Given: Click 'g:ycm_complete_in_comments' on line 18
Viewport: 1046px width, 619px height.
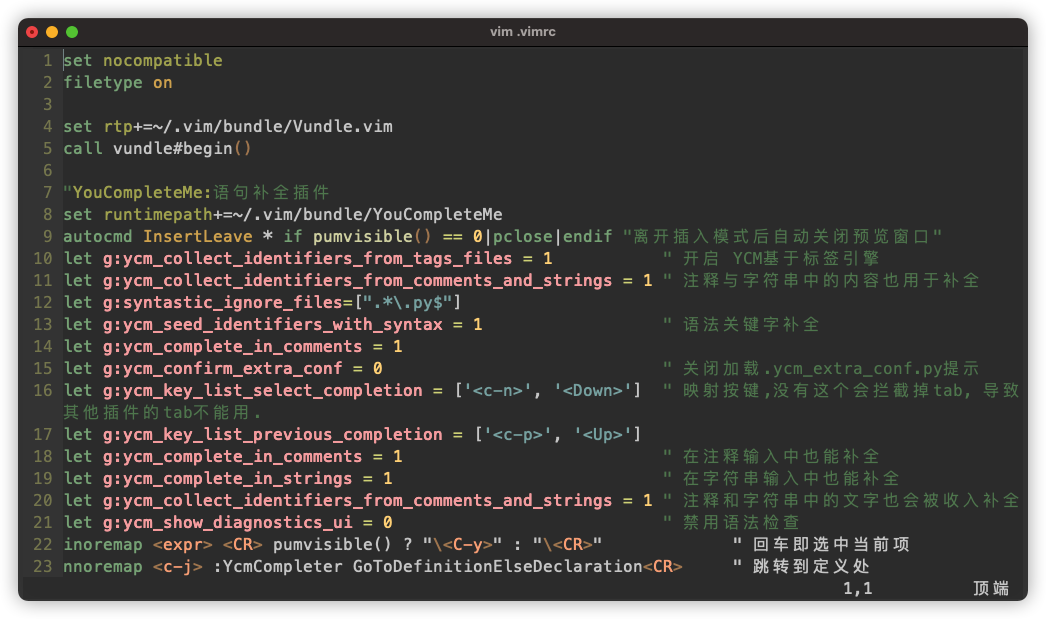Looking at the screenshot, I should [233, 456].
